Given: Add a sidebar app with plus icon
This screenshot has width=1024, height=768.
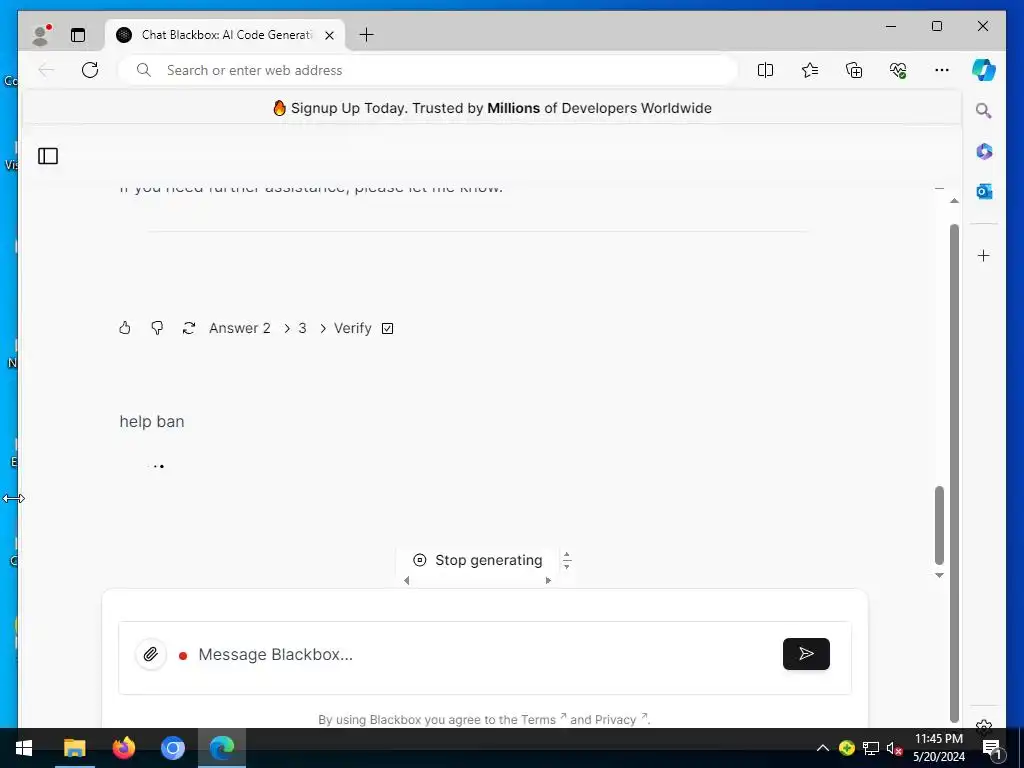Looking at the screenshot, I should tap(984, 255).
